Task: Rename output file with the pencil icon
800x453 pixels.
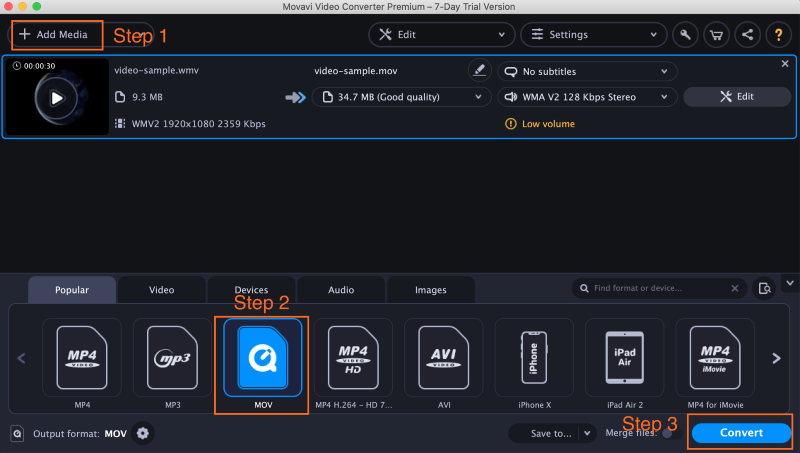Action: pos(479,70)
